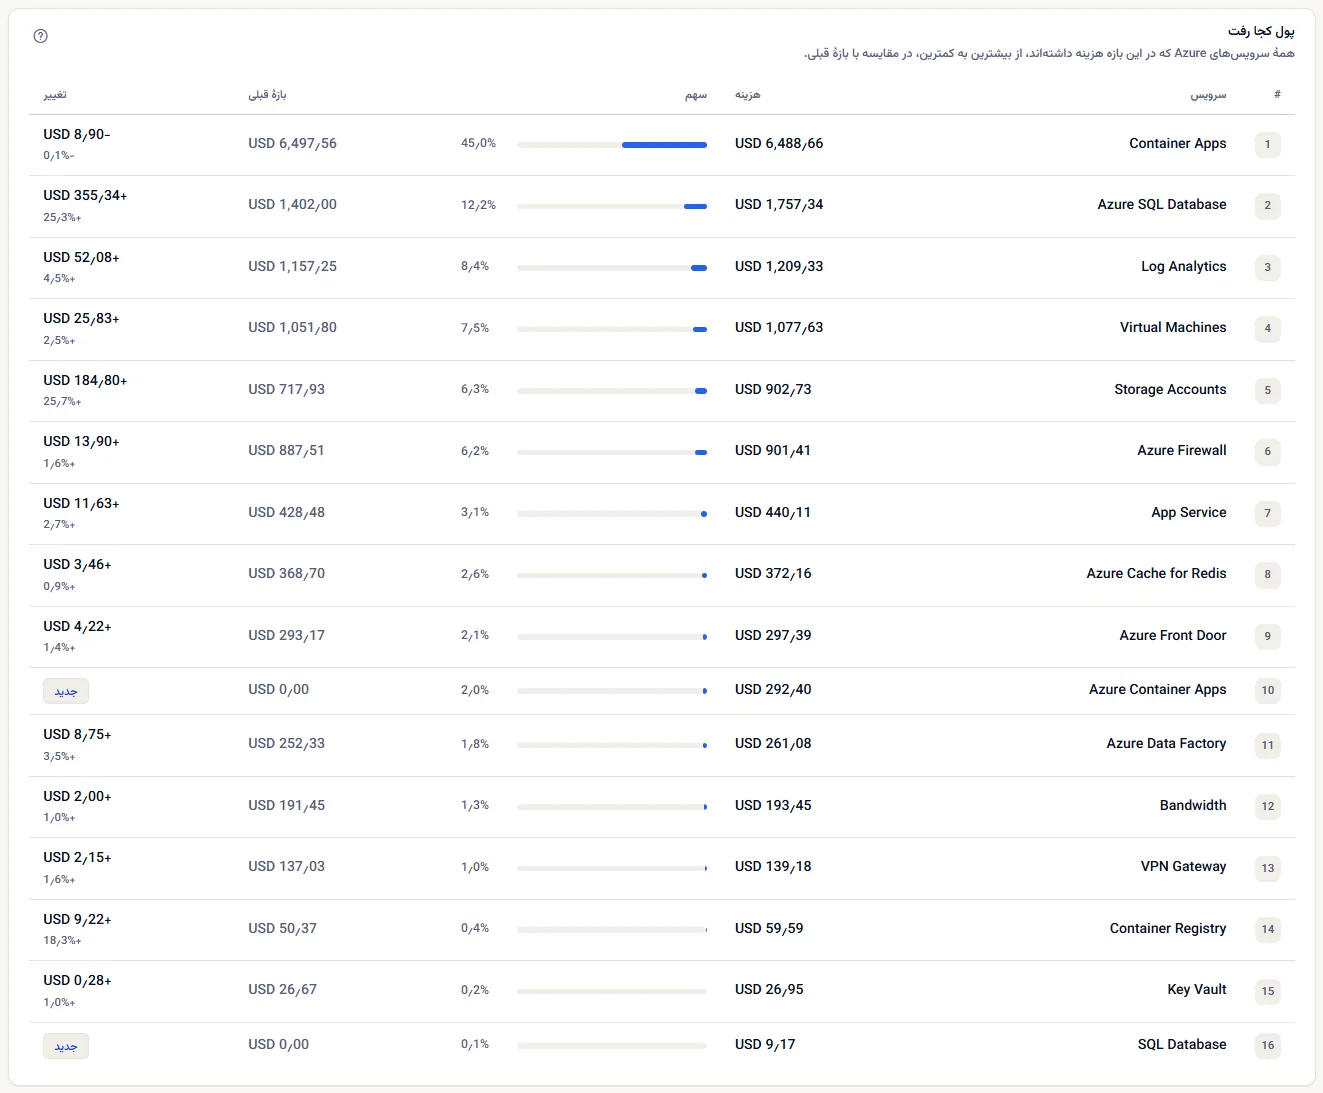Click the 'سهم' column header
Screen dimensions: 1323x1093
coord(696,95)
